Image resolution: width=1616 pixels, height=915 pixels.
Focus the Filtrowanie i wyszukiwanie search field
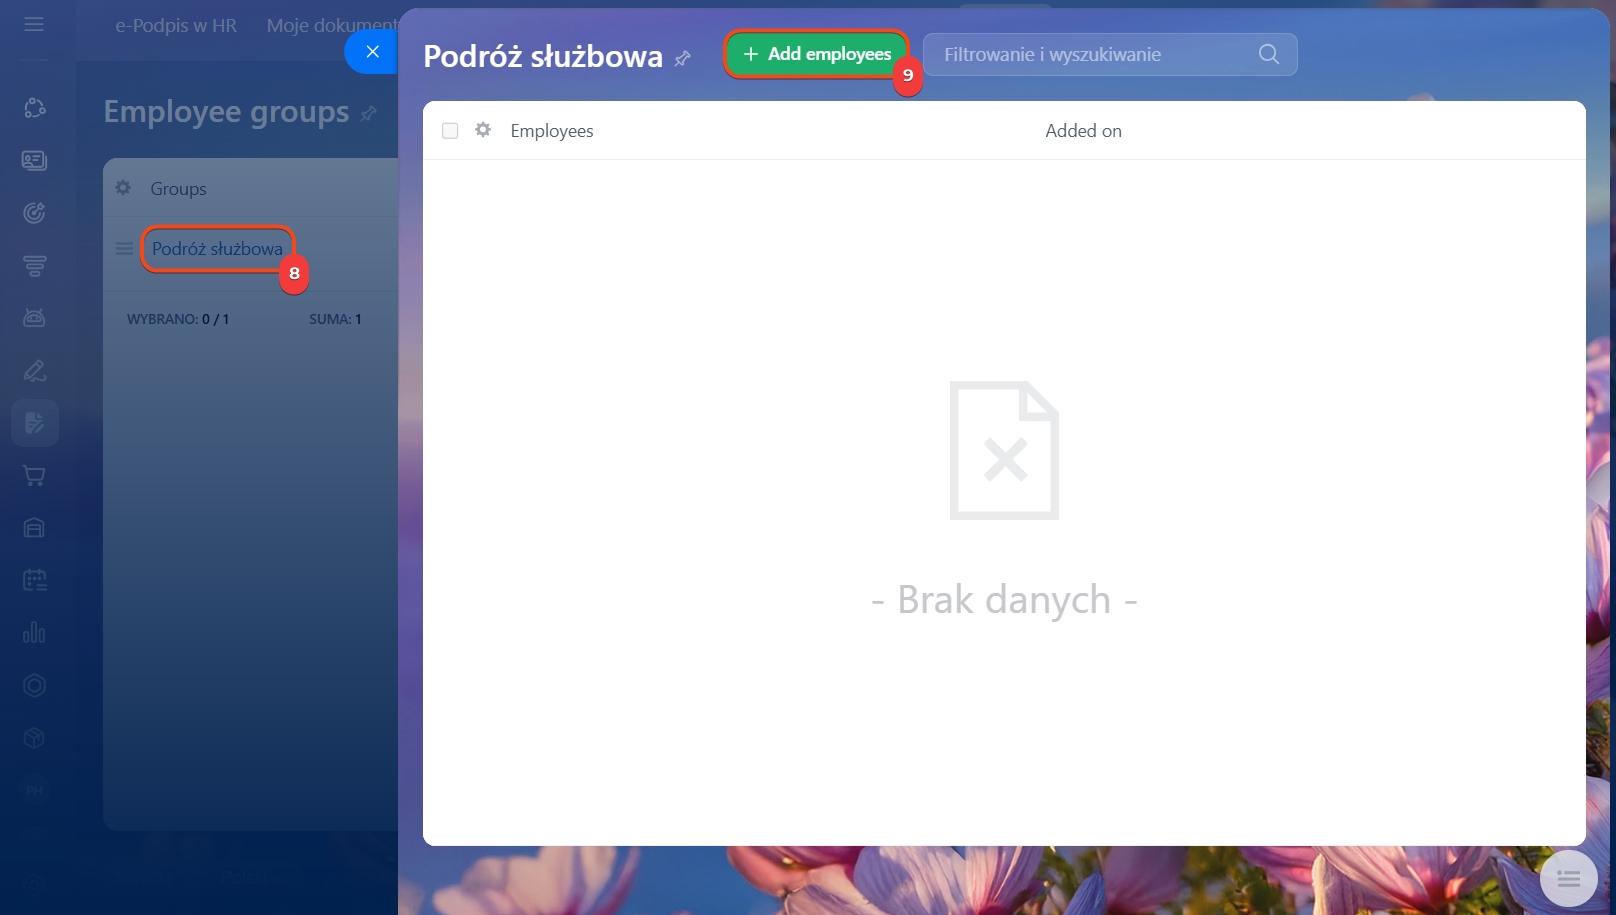coord(1110,54)
